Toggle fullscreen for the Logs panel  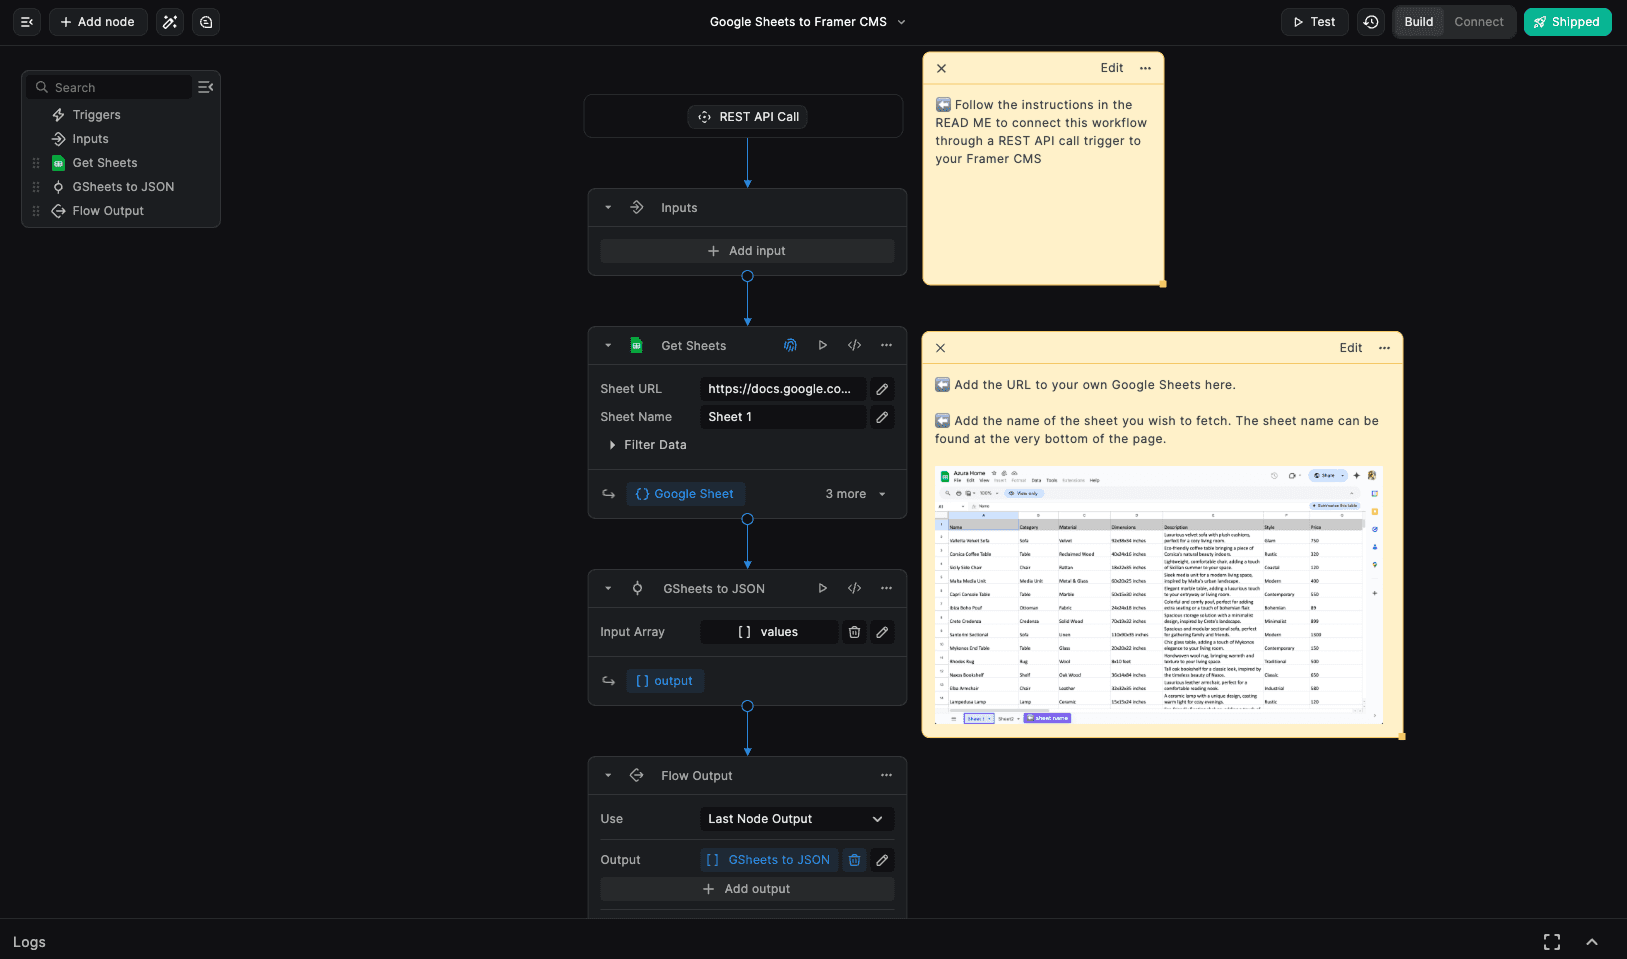coord(1552,942)
